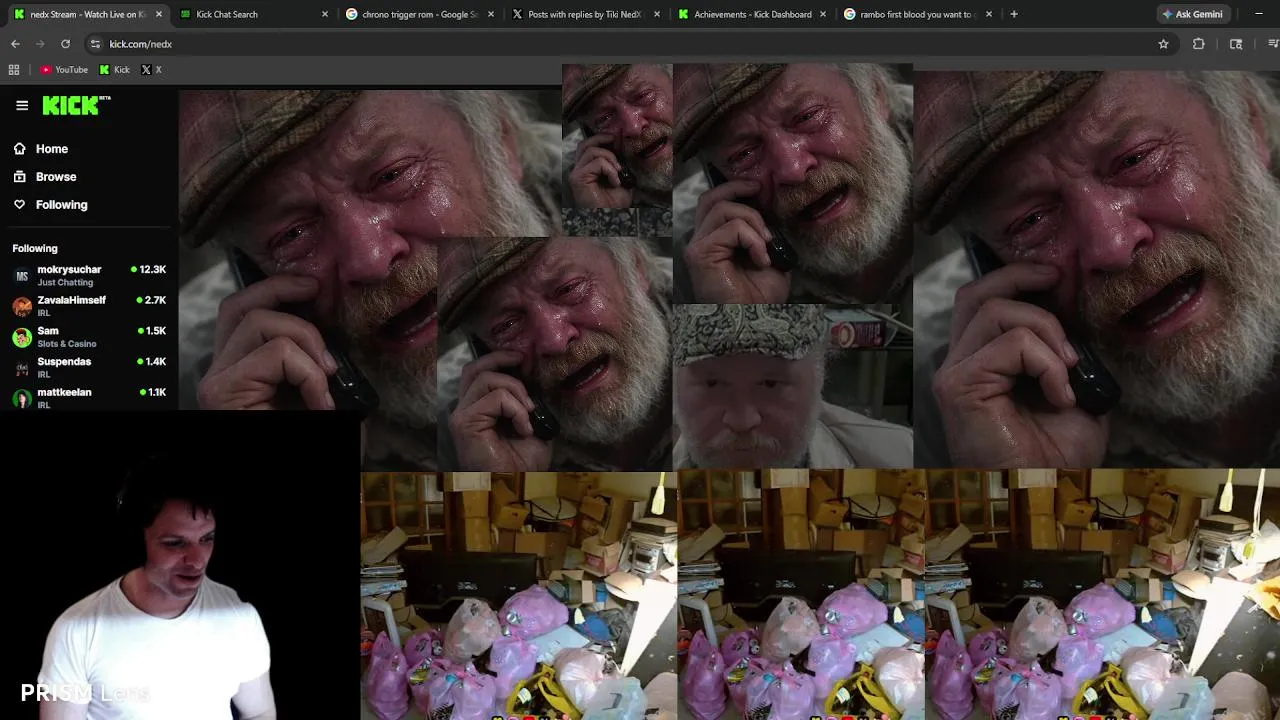
Task: Open Sam's Slots & Casino channel
Action: 89,337
